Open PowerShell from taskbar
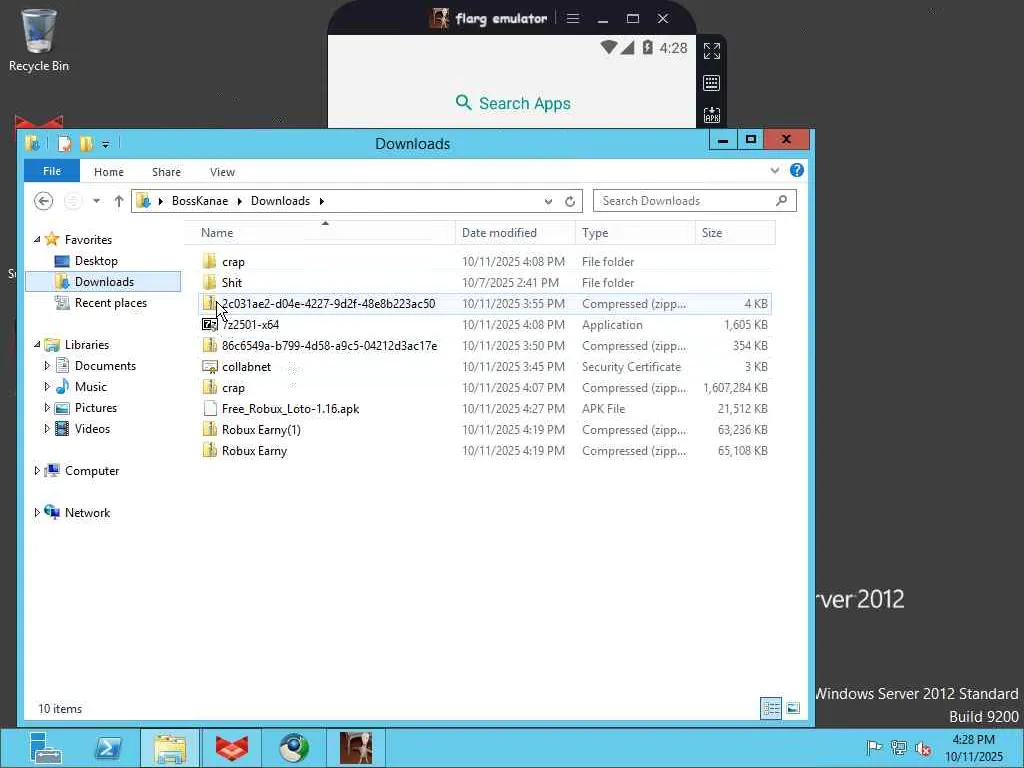1024x768 pixels. (108, 748)
